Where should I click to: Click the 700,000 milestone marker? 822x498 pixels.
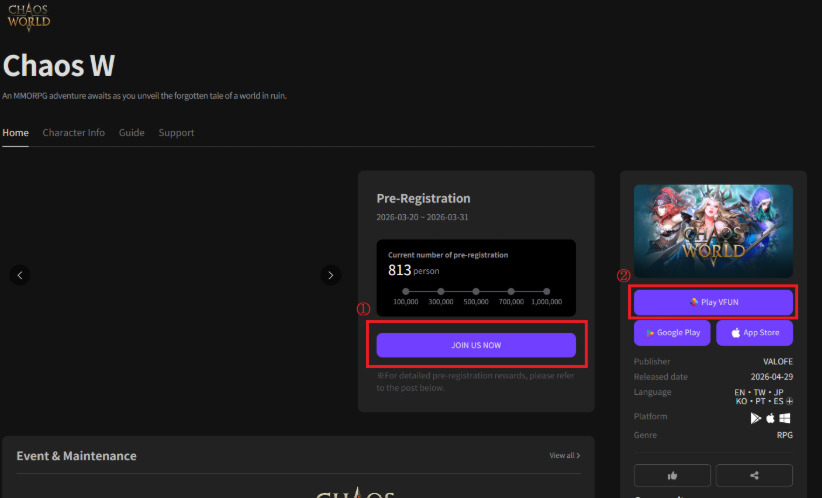[x=511, y=291]
